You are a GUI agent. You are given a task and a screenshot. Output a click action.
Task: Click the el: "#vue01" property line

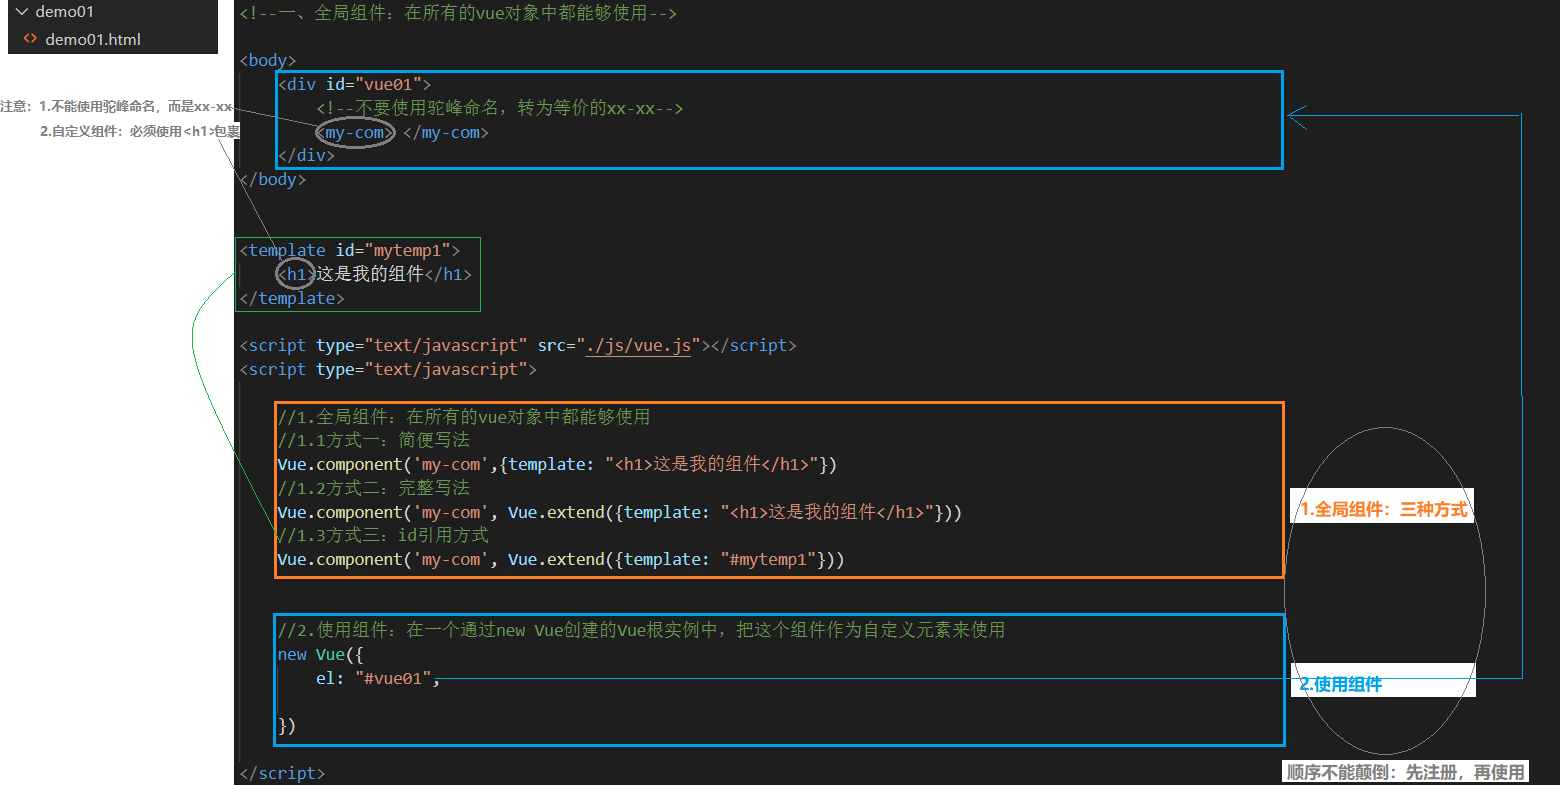377,678
